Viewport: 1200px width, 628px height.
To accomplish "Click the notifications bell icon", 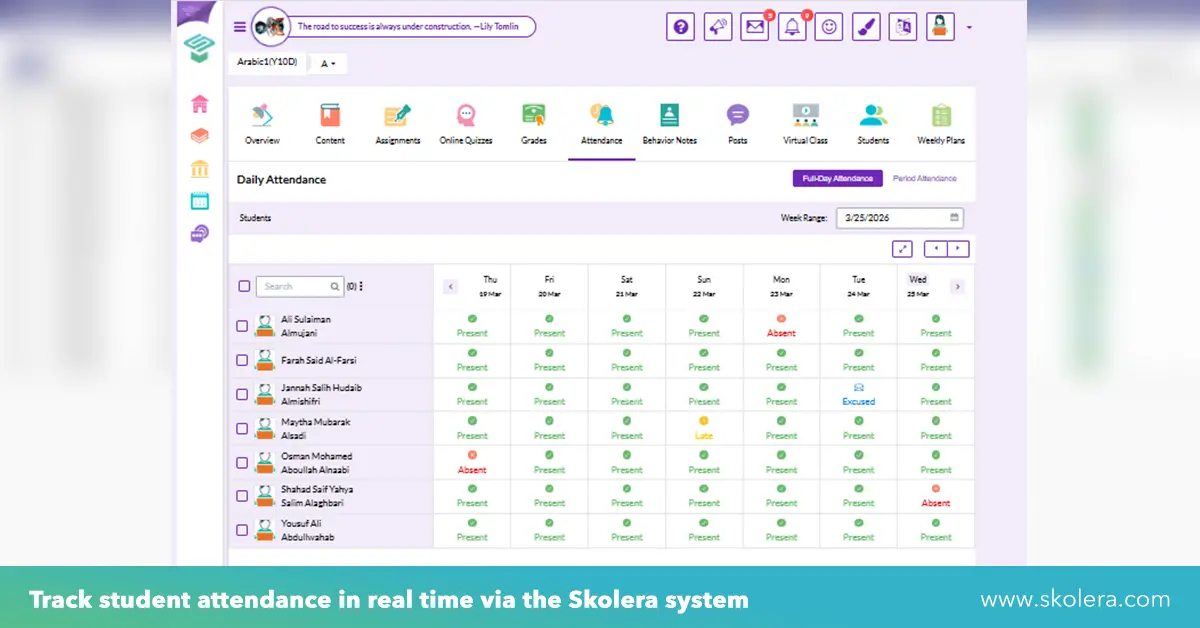I will pyautogui.click(x=791, y=26).
